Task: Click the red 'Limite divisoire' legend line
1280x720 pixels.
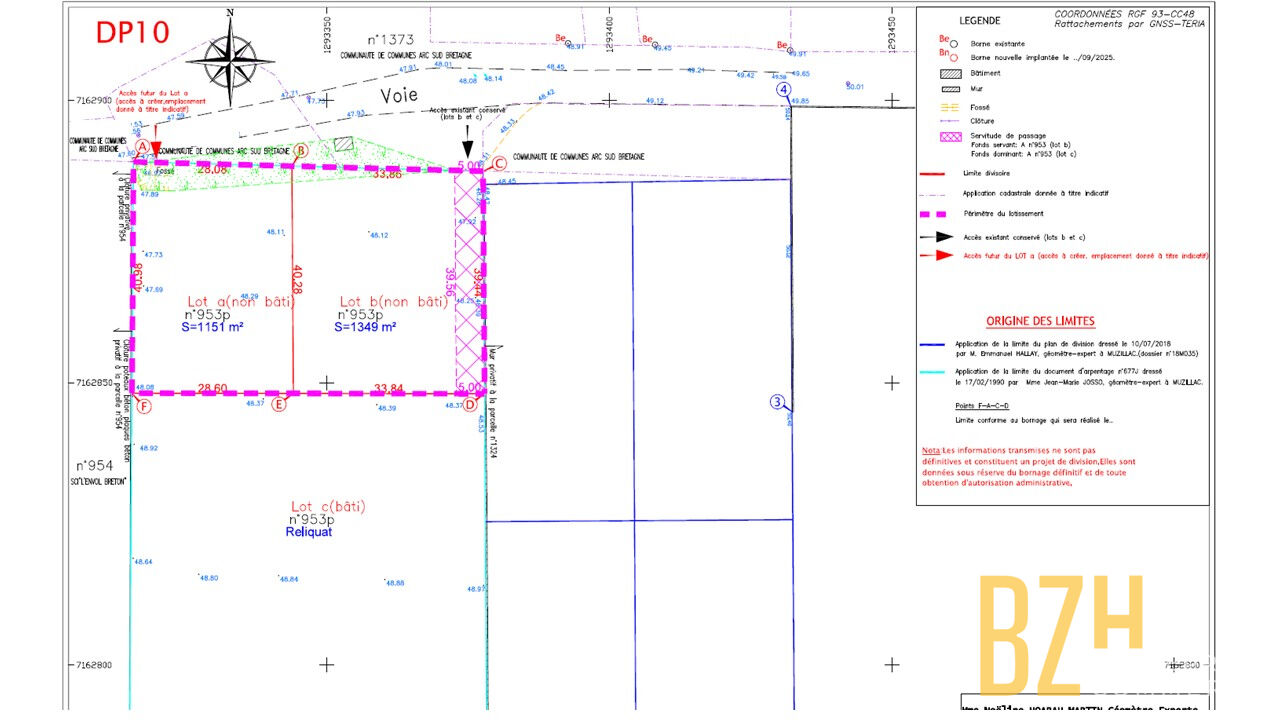Action: (x=933, y=172)
